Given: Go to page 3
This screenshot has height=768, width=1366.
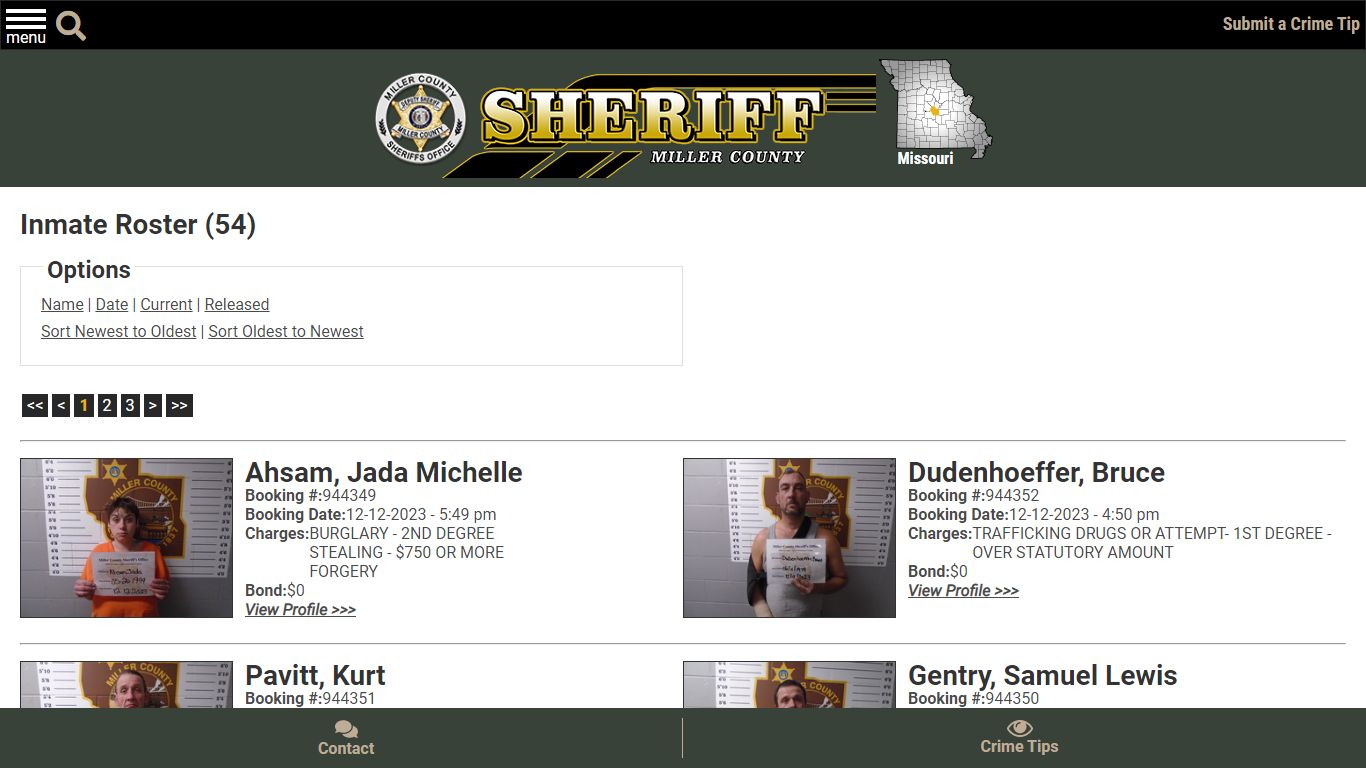Looking at the screenshot, I should (x=130, y=405).
